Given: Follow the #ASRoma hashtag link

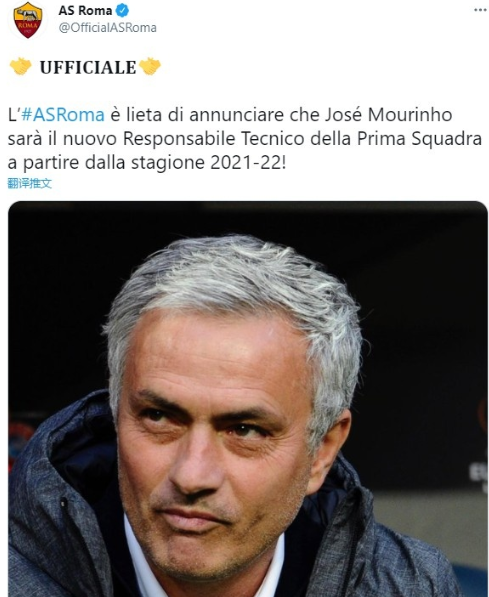Looking at the screenshot, I should pyautogui.click(x=63, y=115).
